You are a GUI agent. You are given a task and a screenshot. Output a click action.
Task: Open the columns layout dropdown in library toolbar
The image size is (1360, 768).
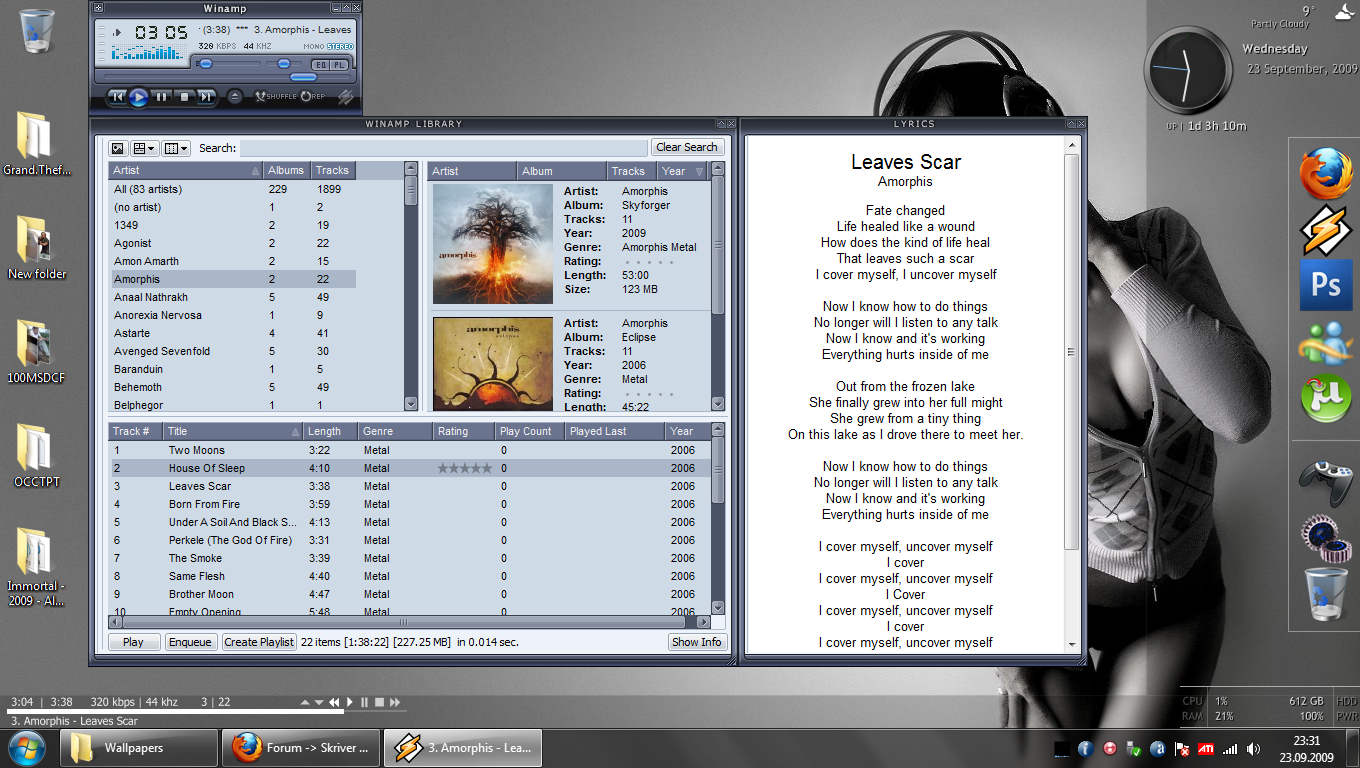pos(175,148)
